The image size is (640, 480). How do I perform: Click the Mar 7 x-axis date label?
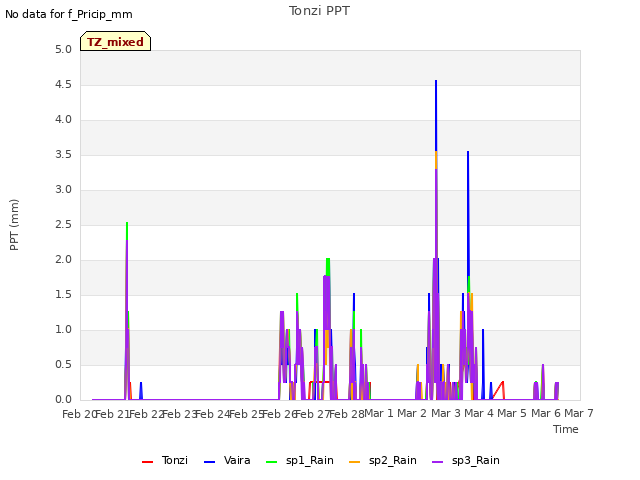tap(579, 413)
